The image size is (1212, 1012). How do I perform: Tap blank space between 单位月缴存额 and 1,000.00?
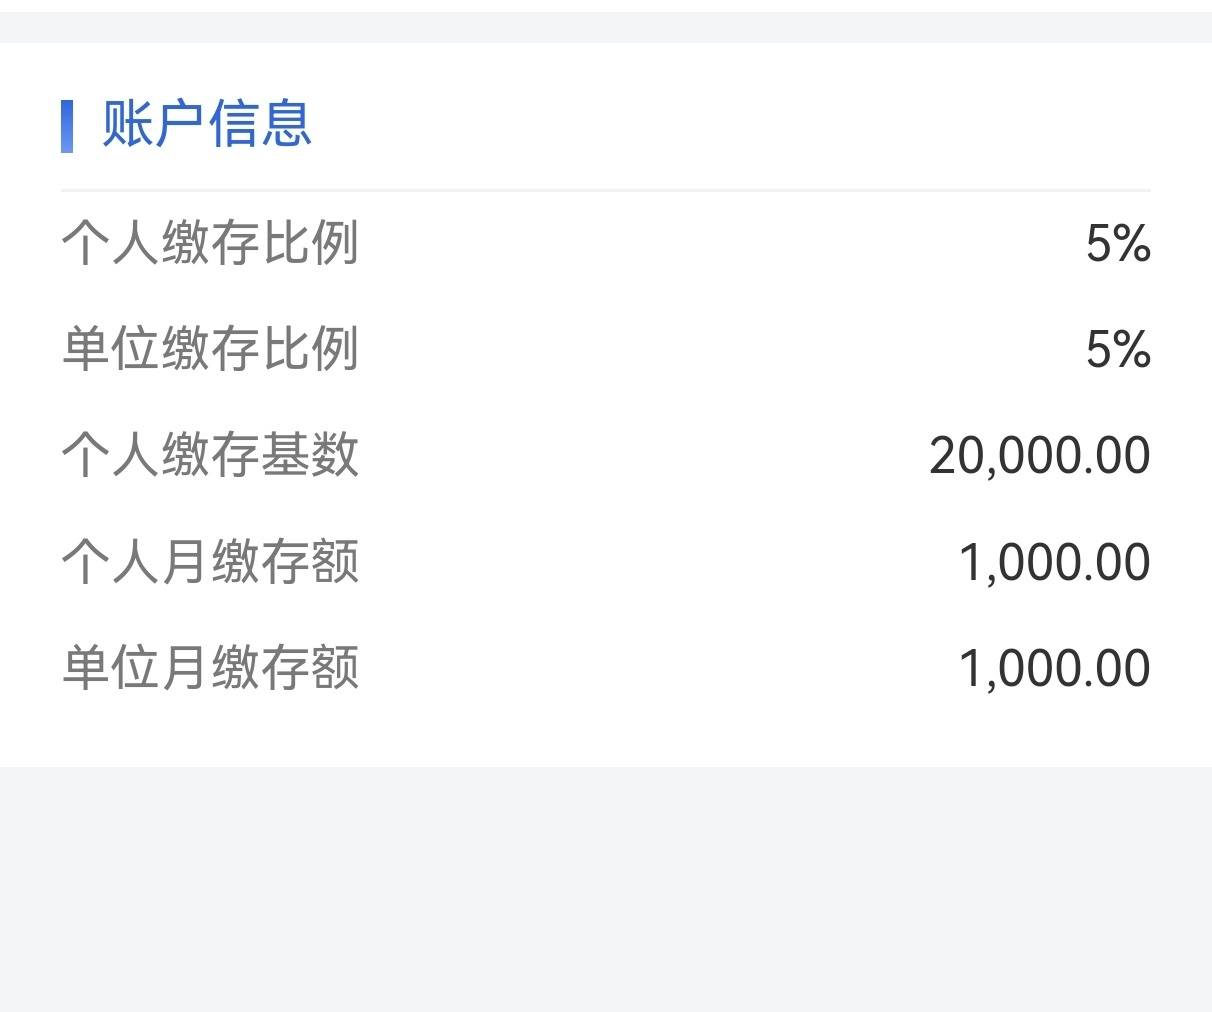tap(659, 667)
